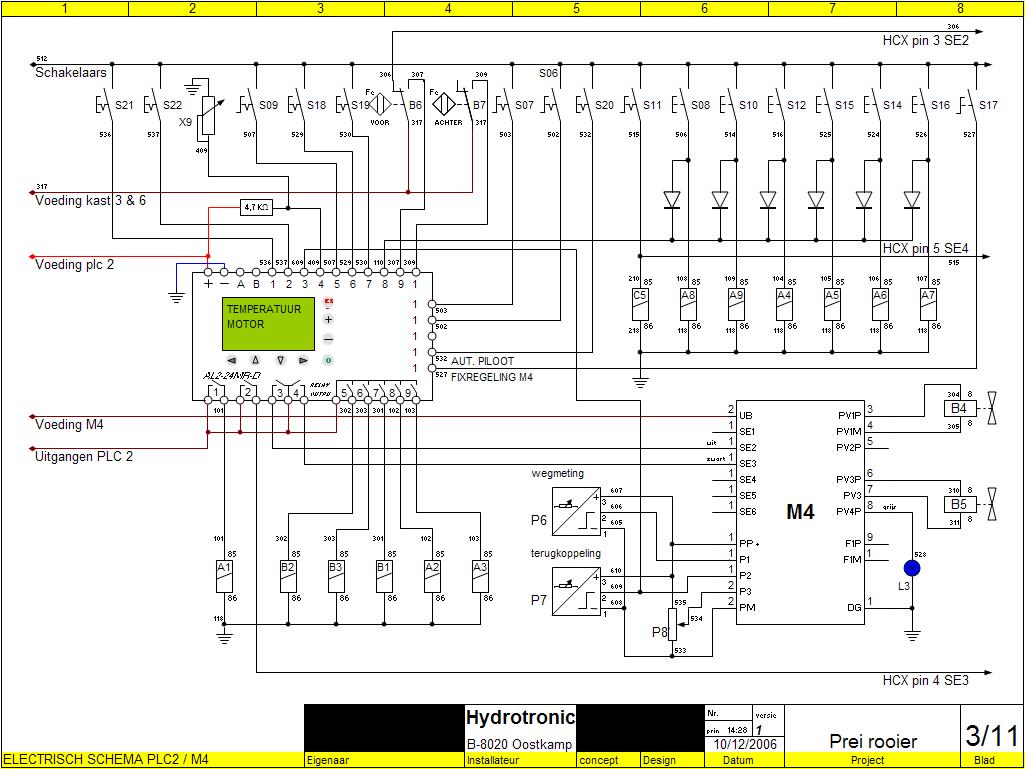Toggle switch S21 in the Schakelaars row
1025x769 pixels.
(x=103, y=104)
